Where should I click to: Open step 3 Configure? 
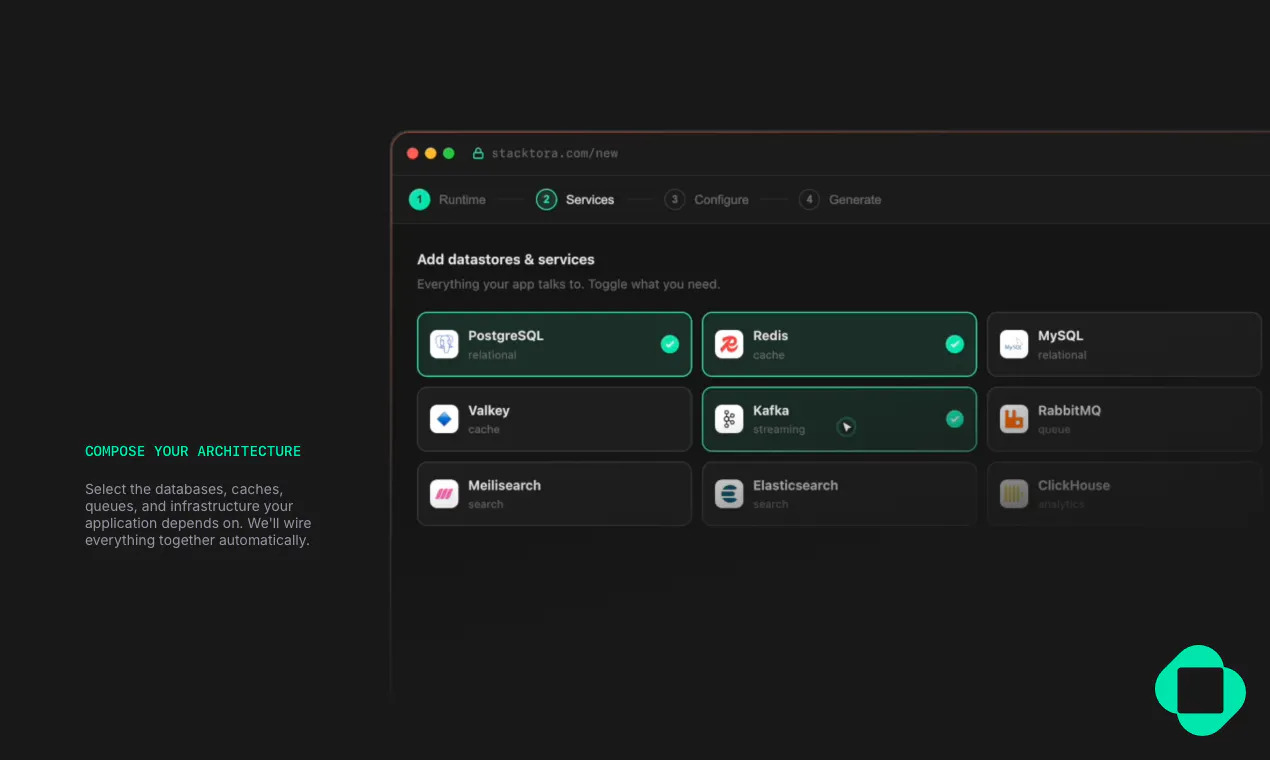(x=707, y=199)
